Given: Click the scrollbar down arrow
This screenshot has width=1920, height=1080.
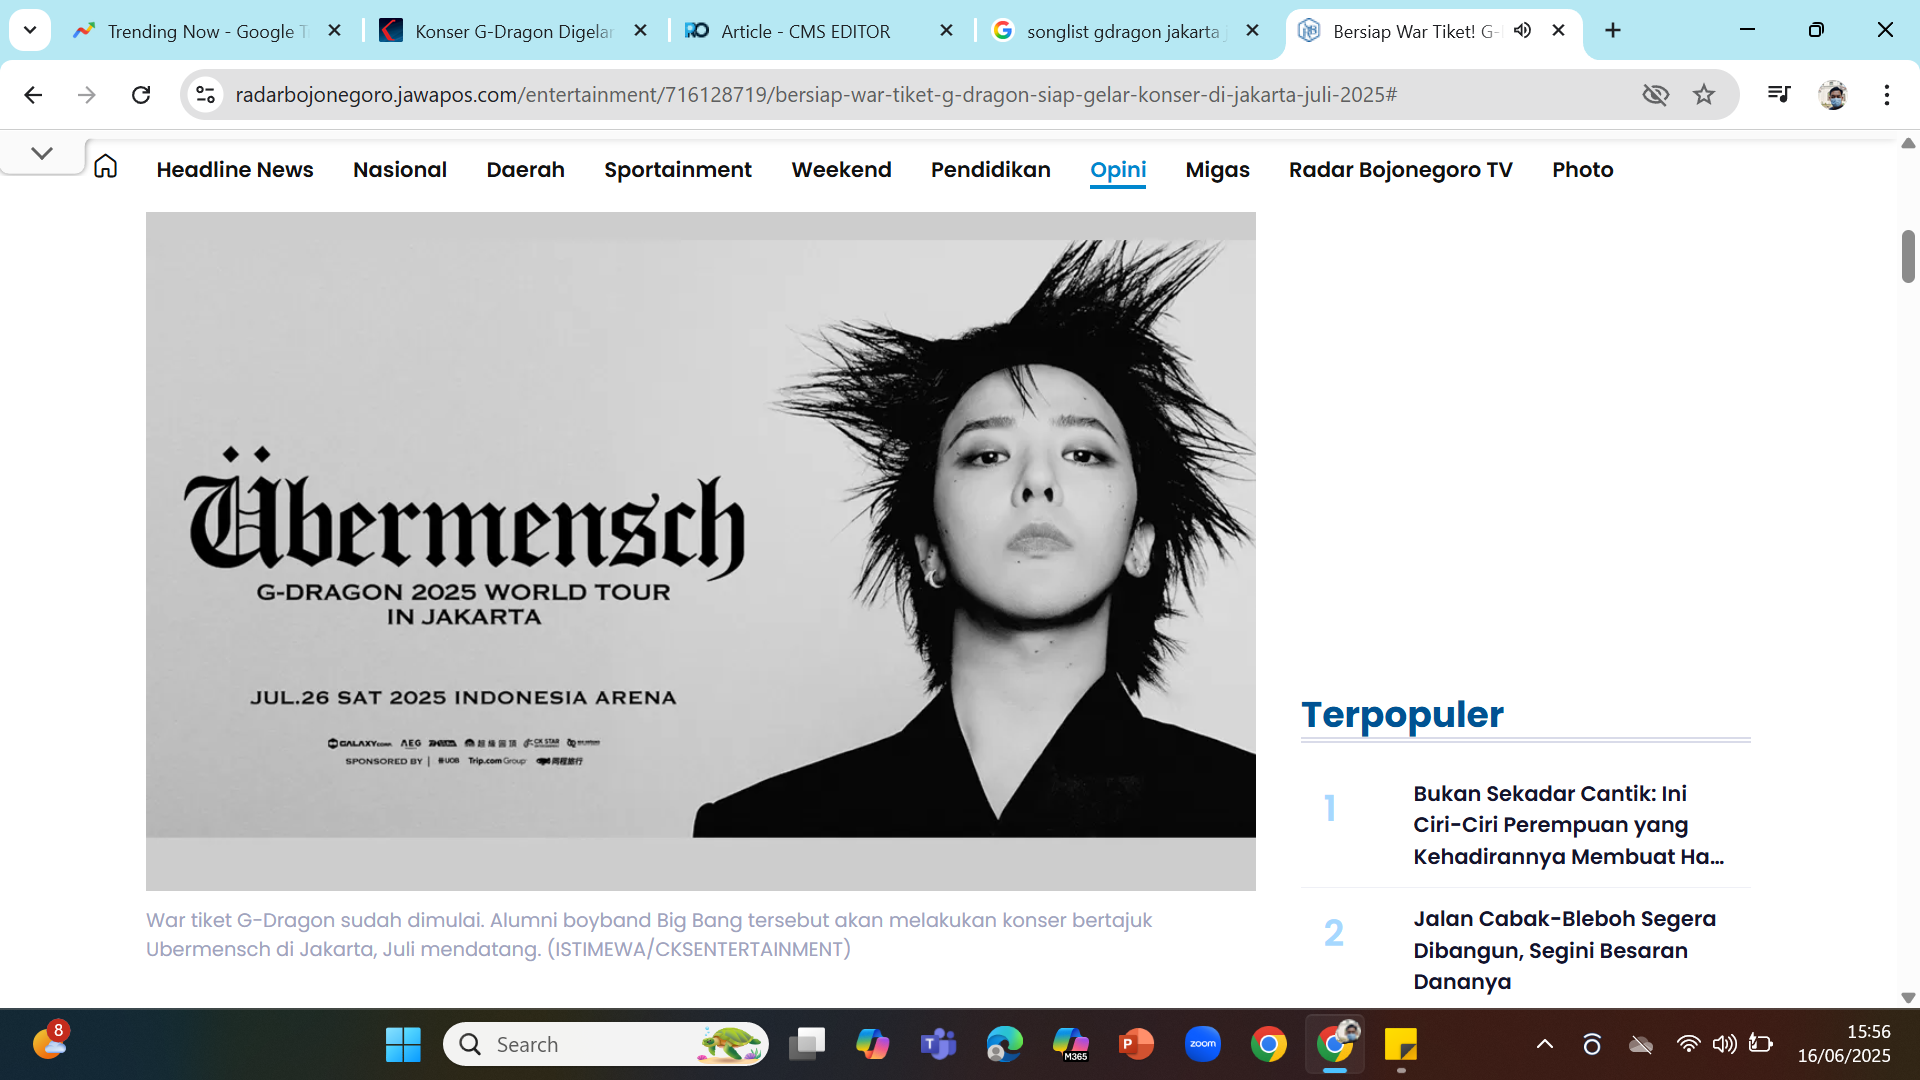Looking at the screenshot, I should [1908, 997].
